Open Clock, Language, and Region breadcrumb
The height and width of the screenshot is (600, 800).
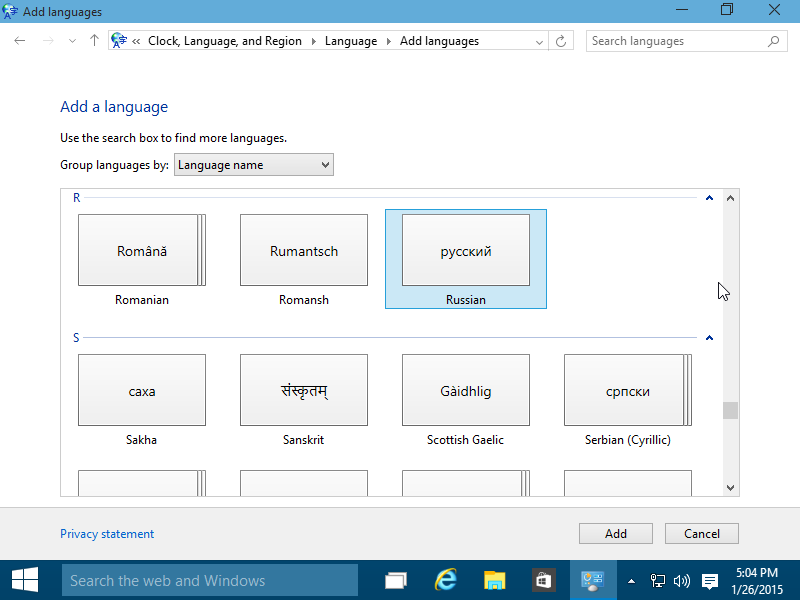[x=224, y=41]
